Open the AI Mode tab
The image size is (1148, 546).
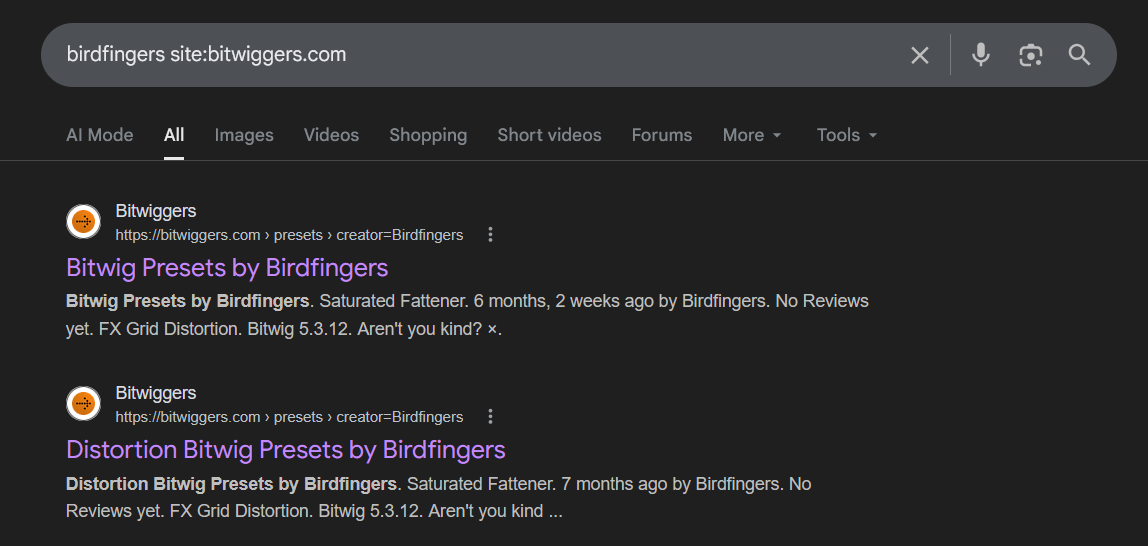(99, 135)
